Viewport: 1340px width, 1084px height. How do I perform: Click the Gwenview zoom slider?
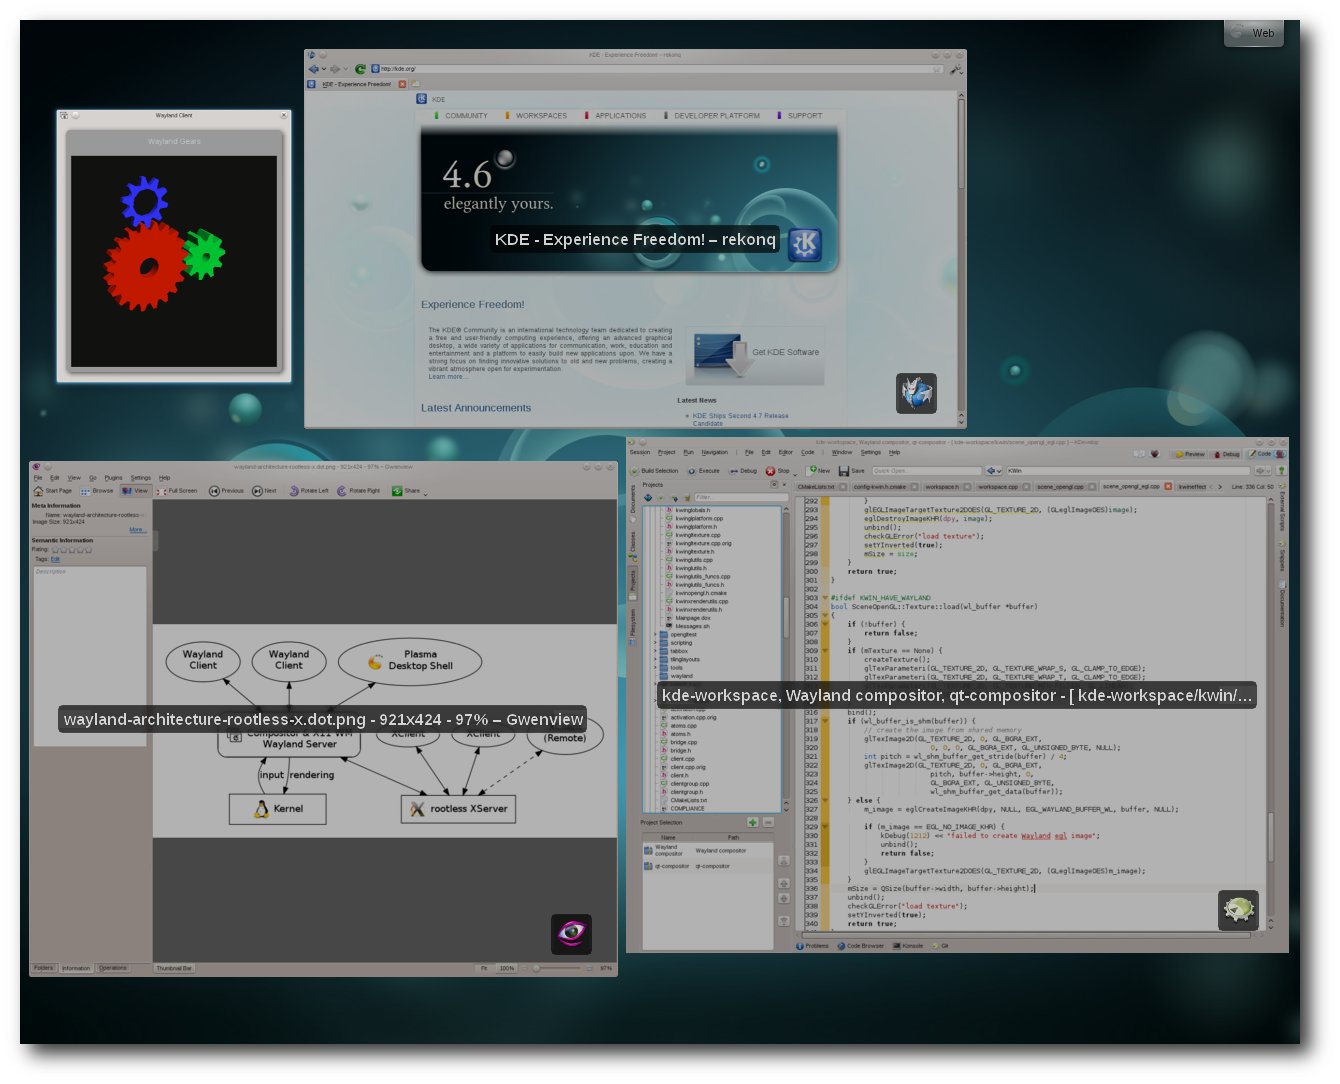pos(555,968)
